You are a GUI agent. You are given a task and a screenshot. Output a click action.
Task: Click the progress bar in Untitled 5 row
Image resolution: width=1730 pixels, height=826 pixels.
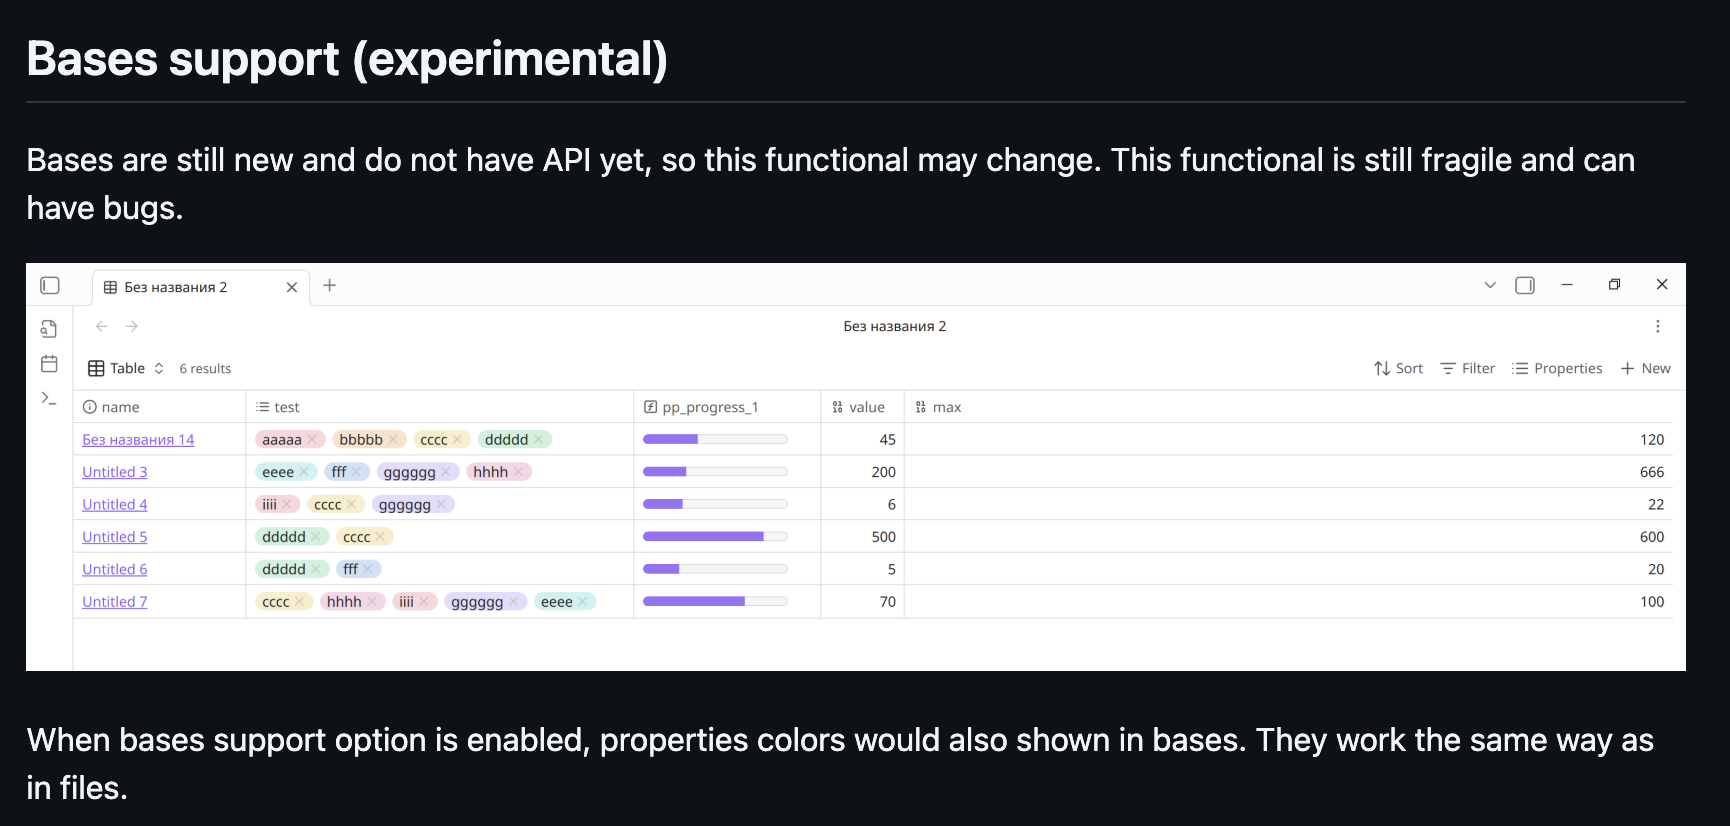click(x=715, y=537)
